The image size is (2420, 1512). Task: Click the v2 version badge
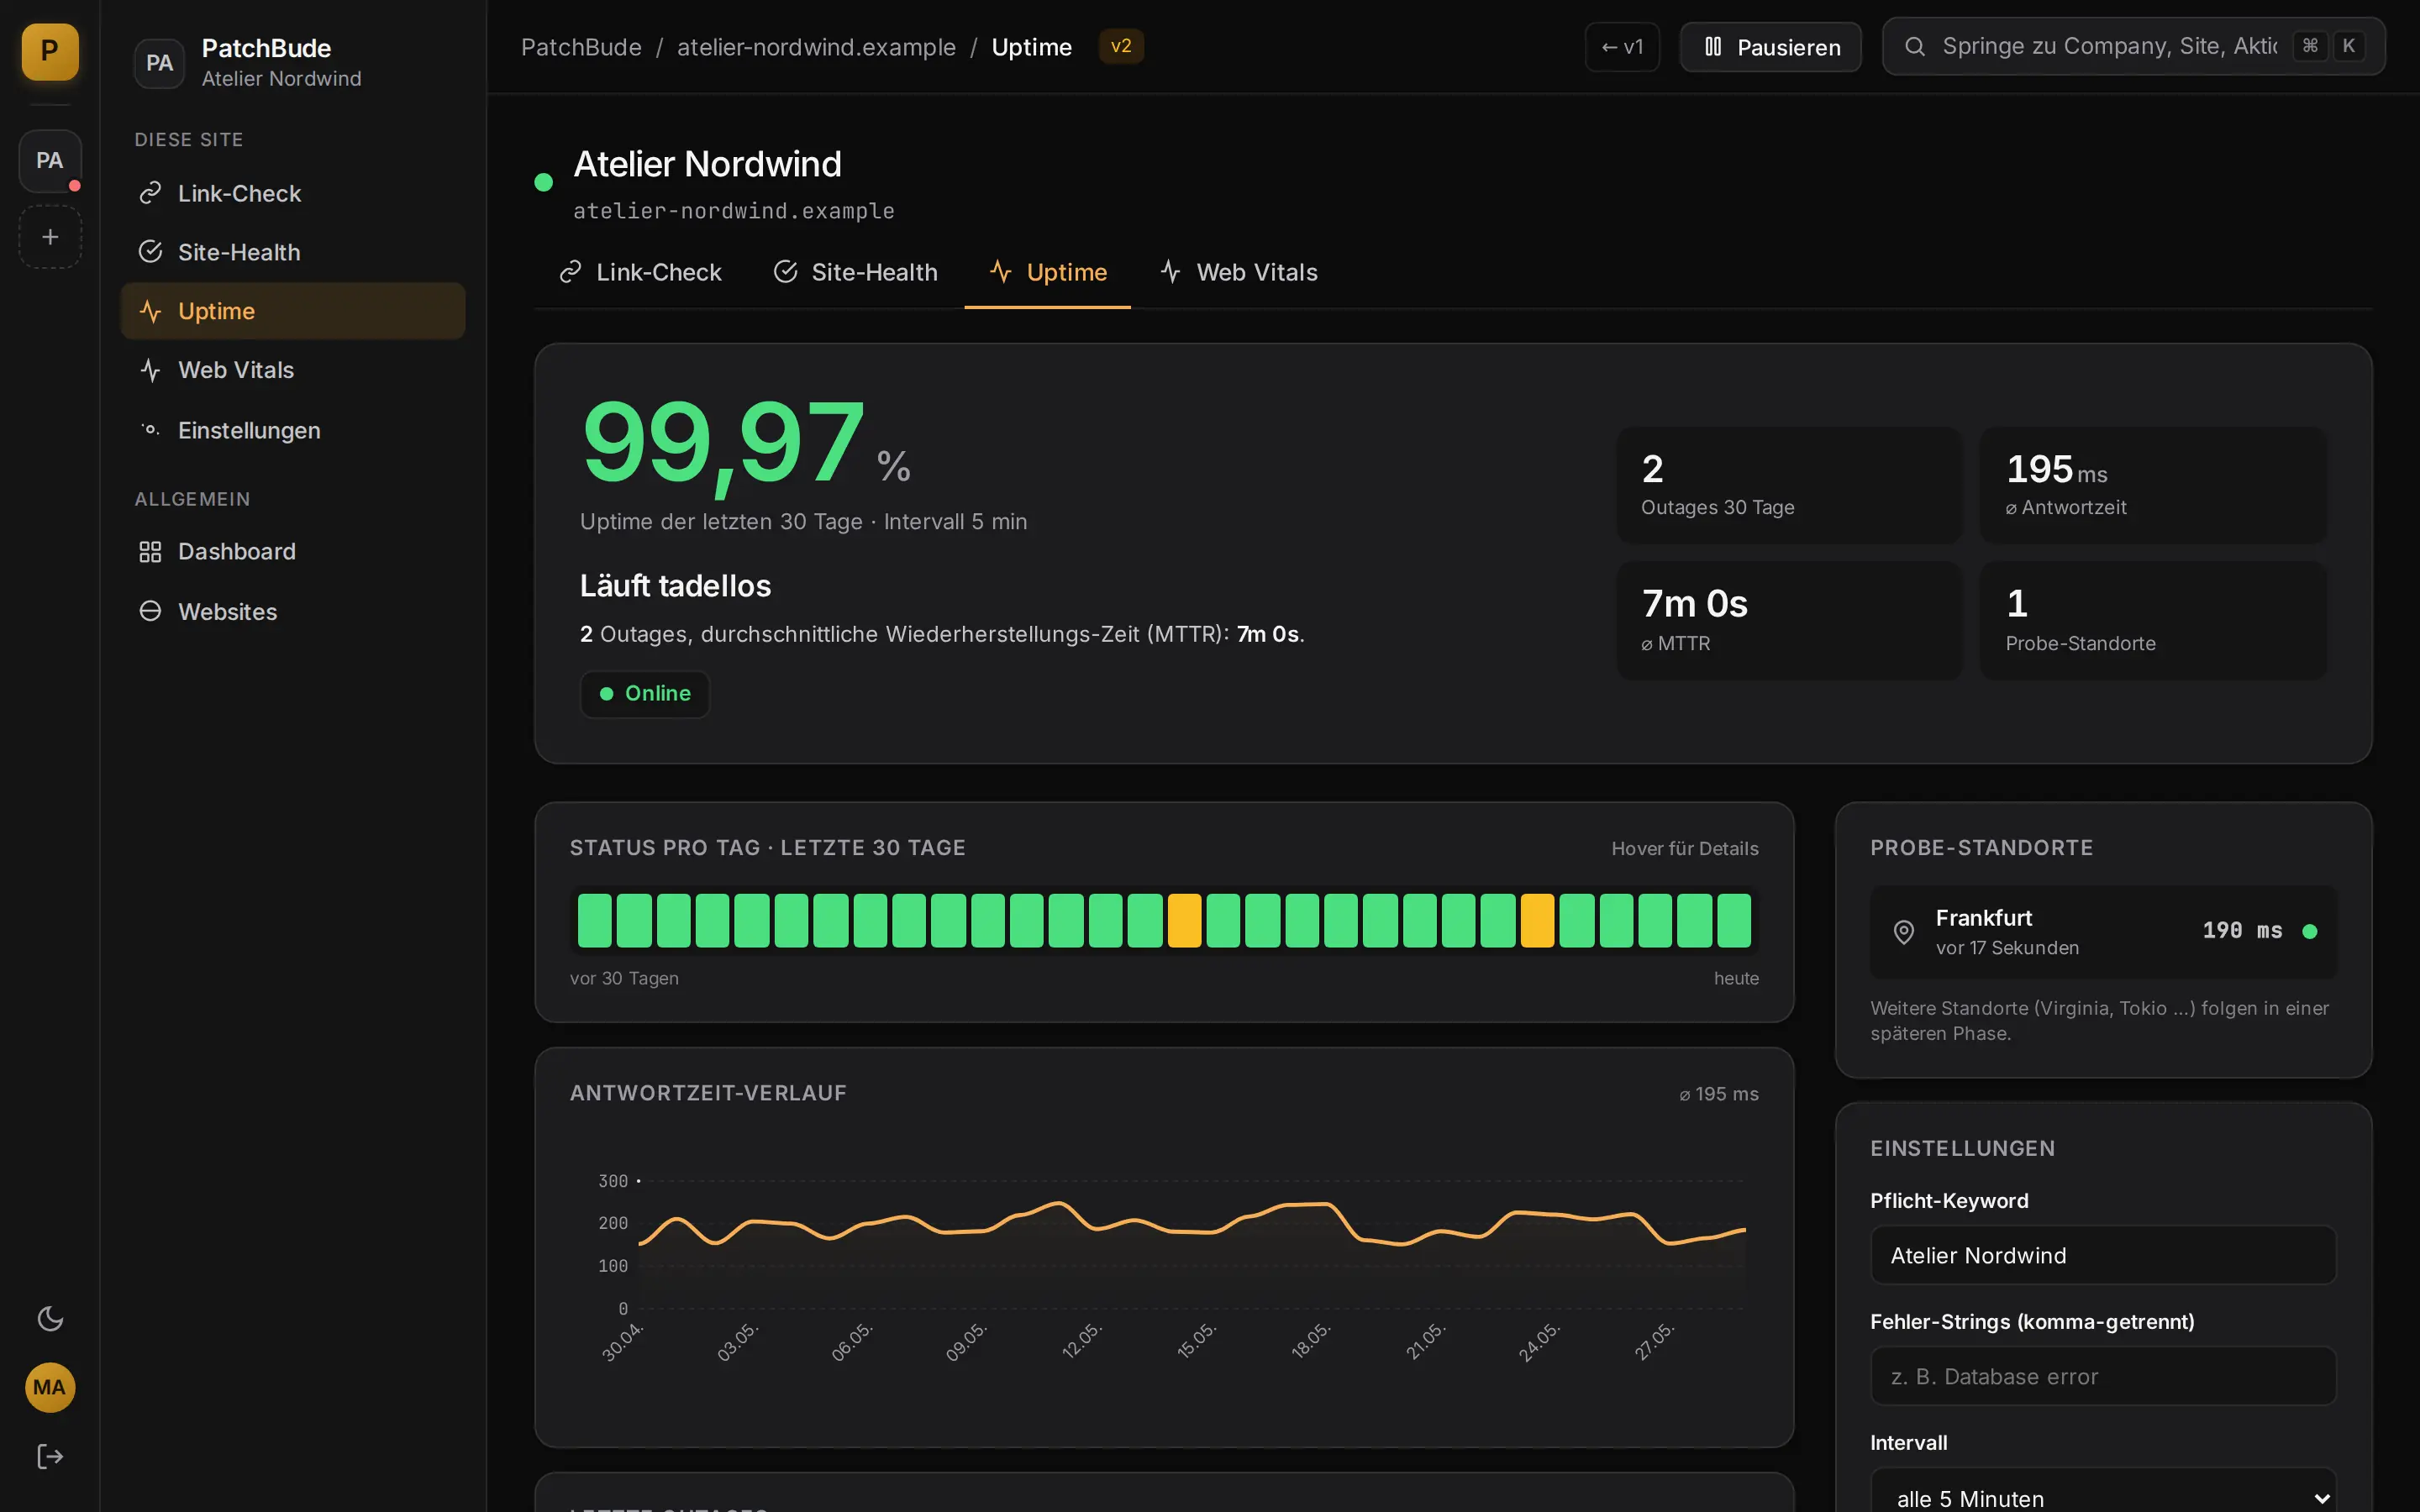point(1121,46)
